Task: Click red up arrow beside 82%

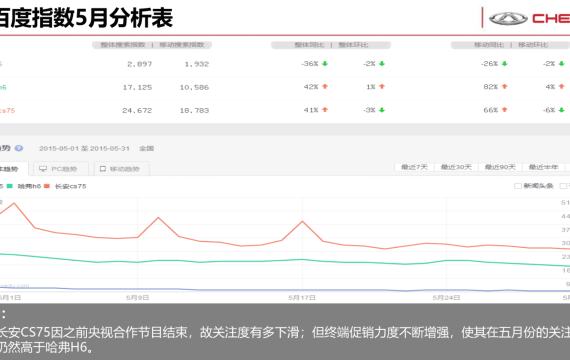Action: [x=505, y=87]
